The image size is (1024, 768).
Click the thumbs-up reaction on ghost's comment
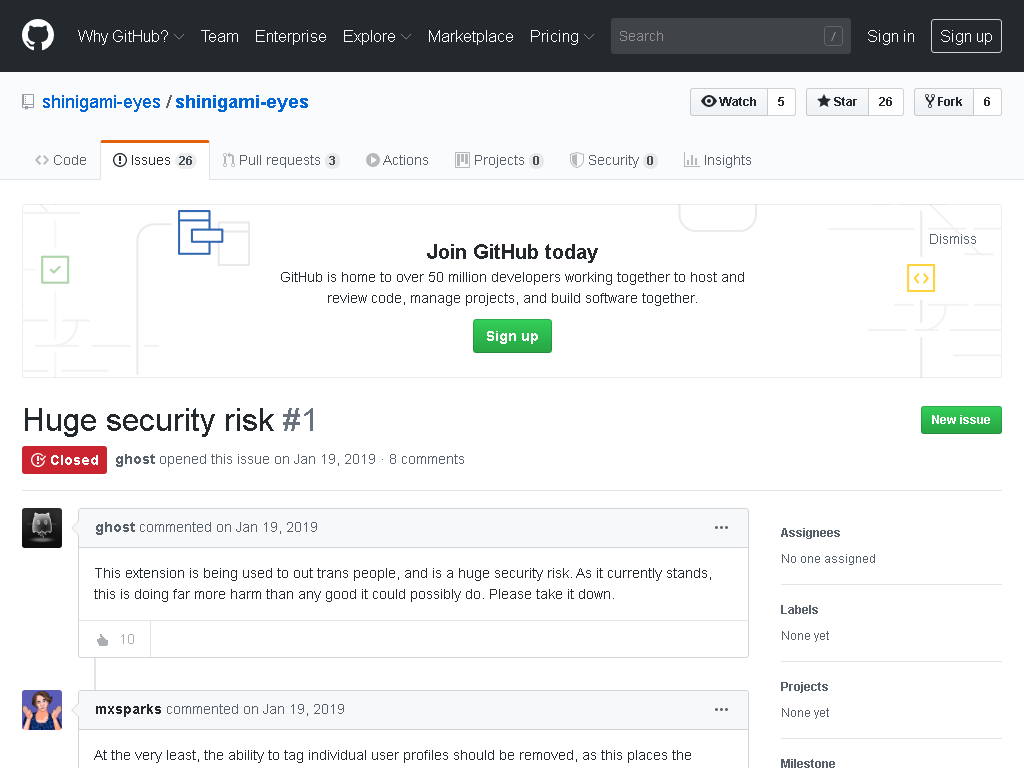(x=115, y=639)
